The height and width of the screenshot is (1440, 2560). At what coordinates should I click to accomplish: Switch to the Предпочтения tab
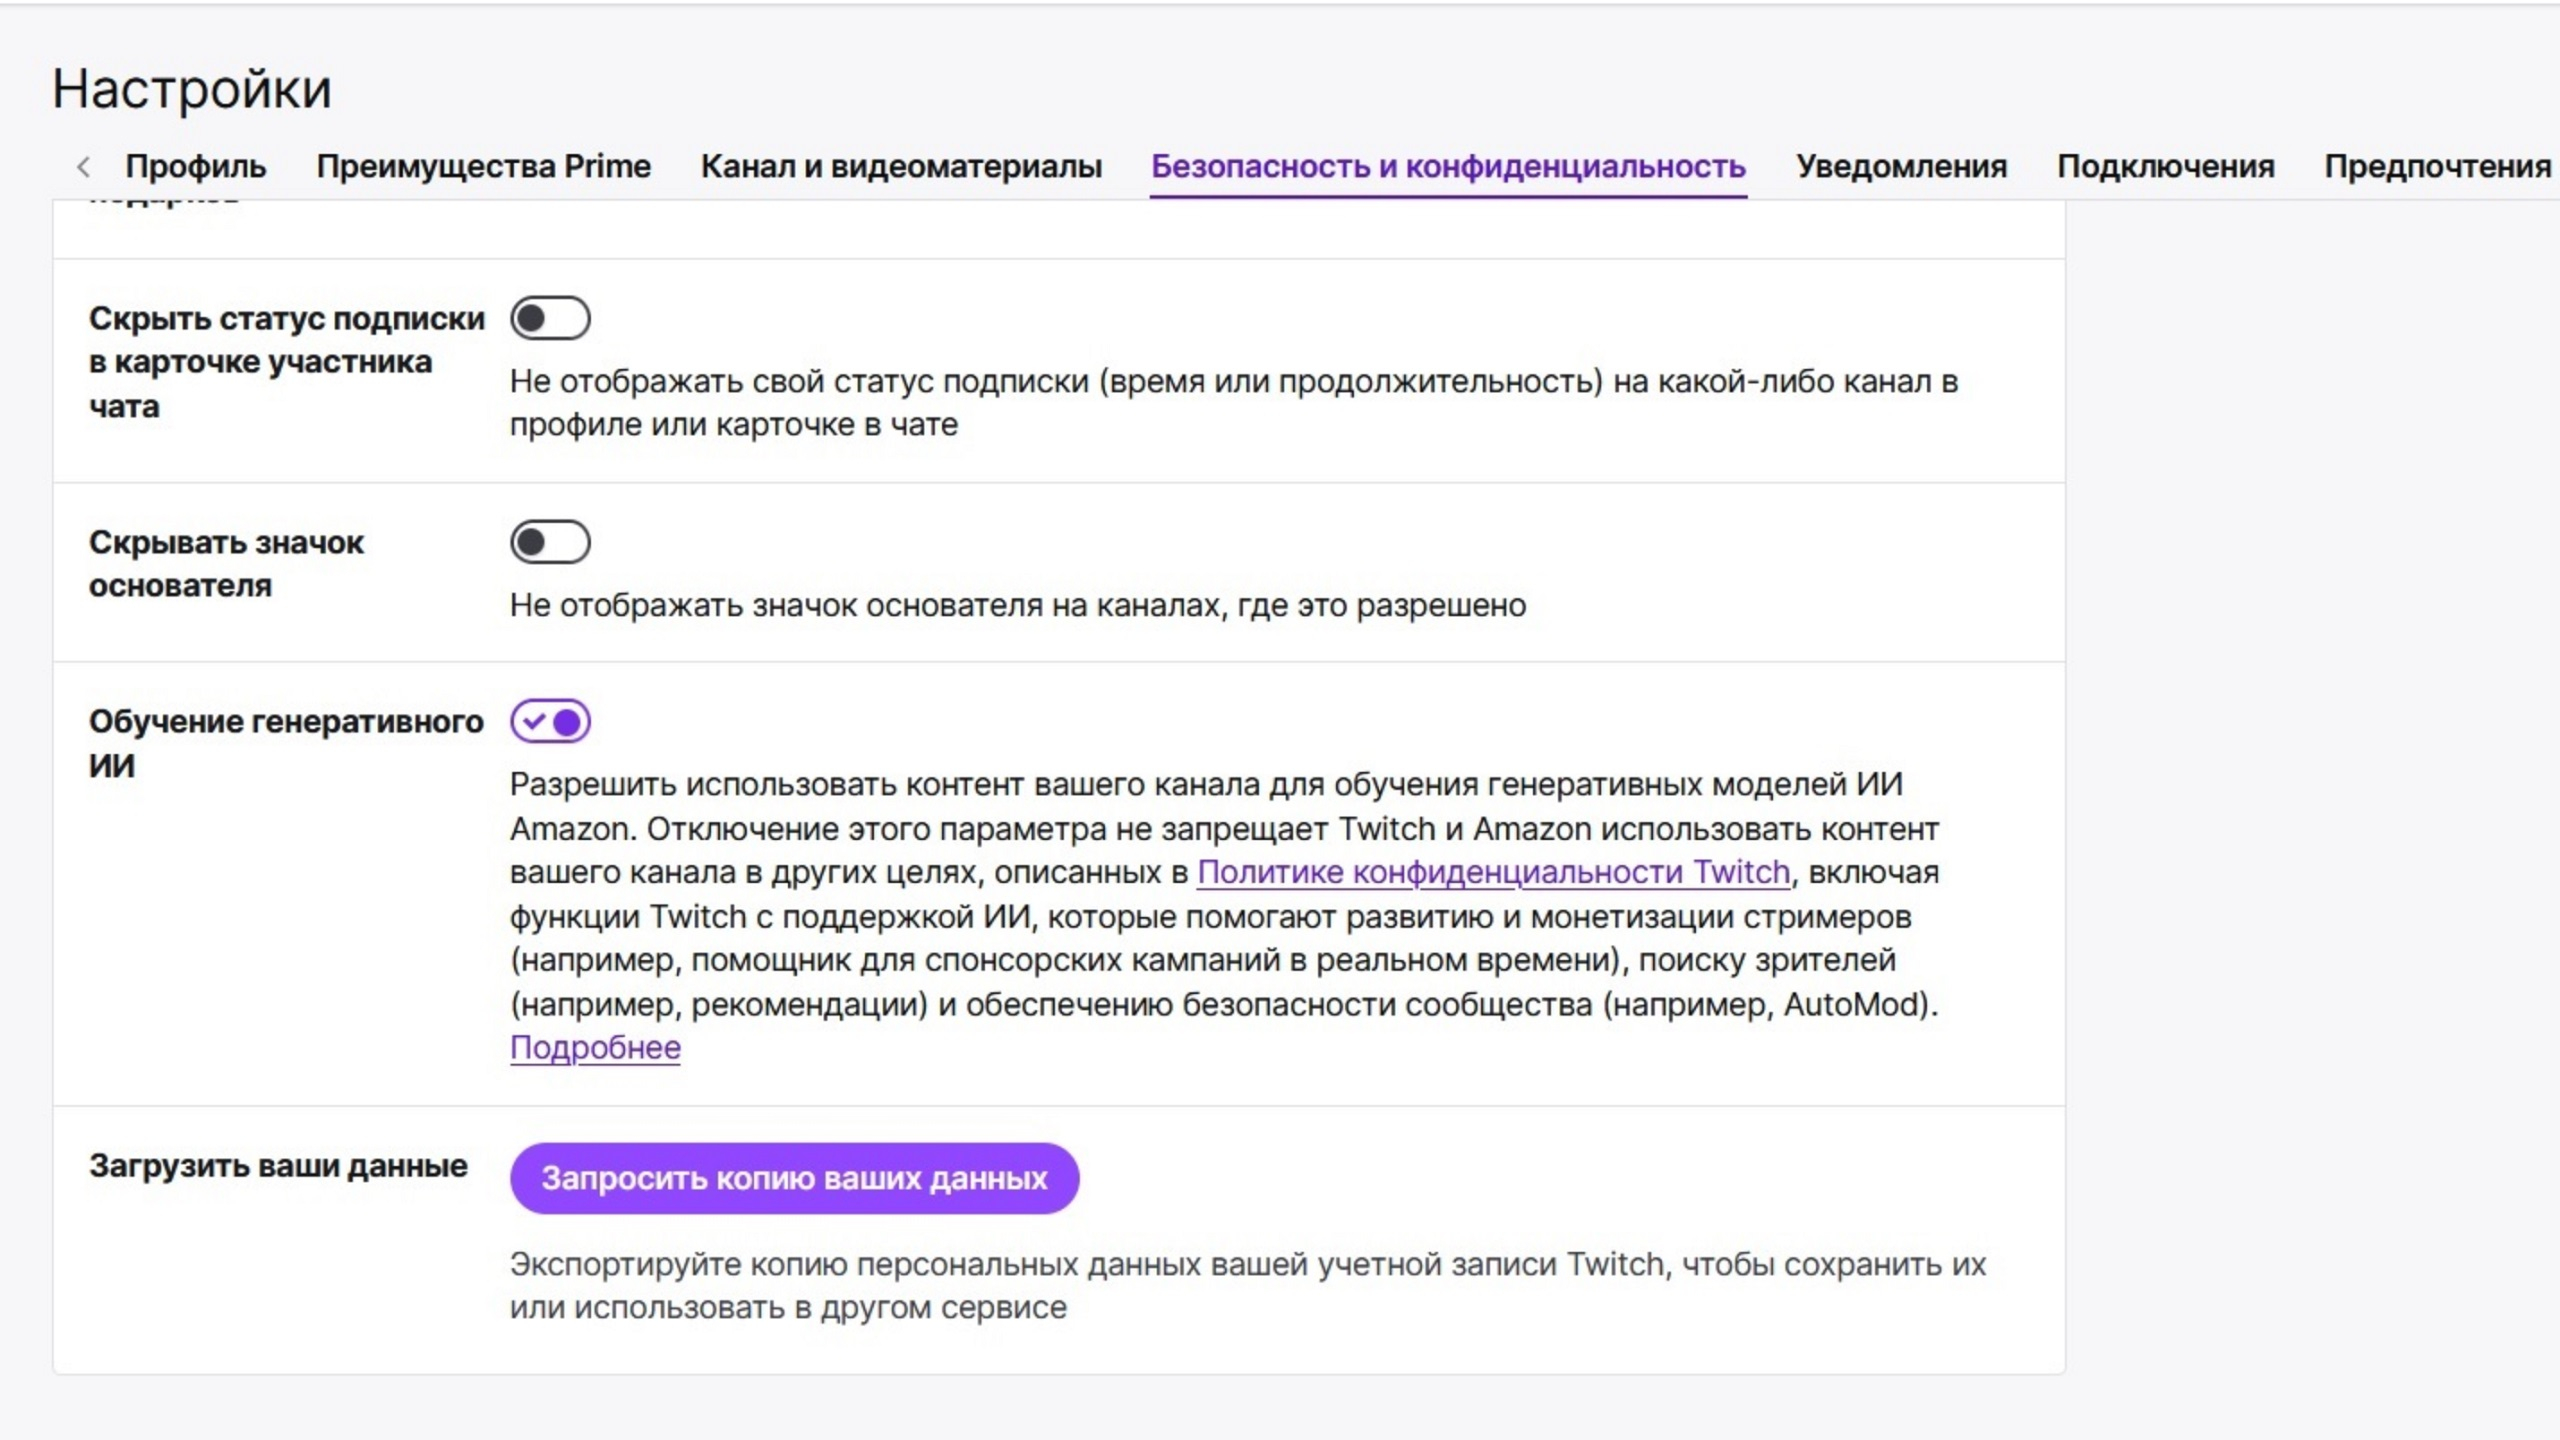(x=2437, y=166)
